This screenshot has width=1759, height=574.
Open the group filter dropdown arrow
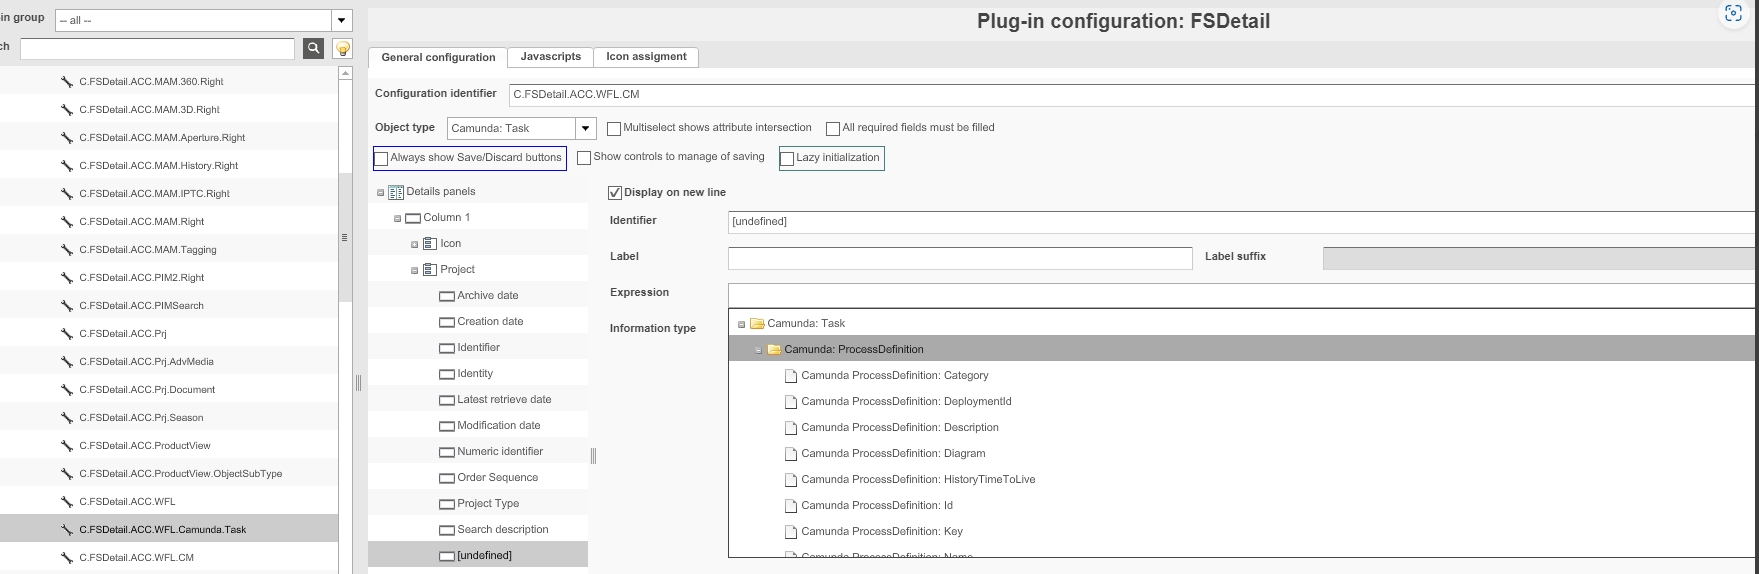(x=342, y=20)
